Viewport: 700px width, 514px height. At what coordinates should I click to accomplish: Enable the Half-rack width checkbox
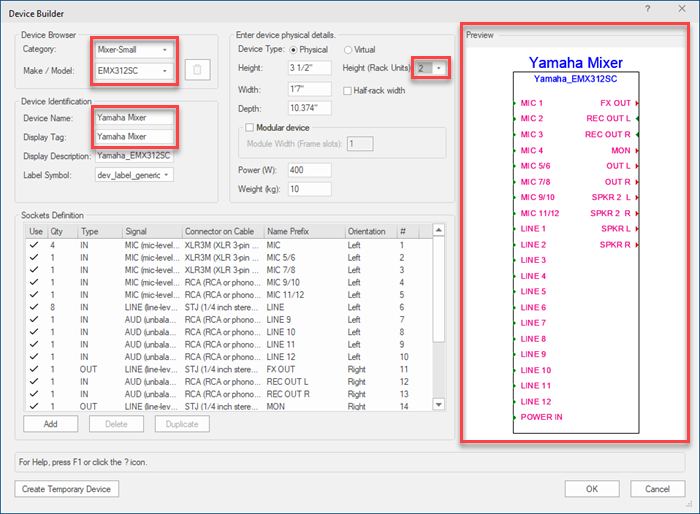(x=347, y=91)
